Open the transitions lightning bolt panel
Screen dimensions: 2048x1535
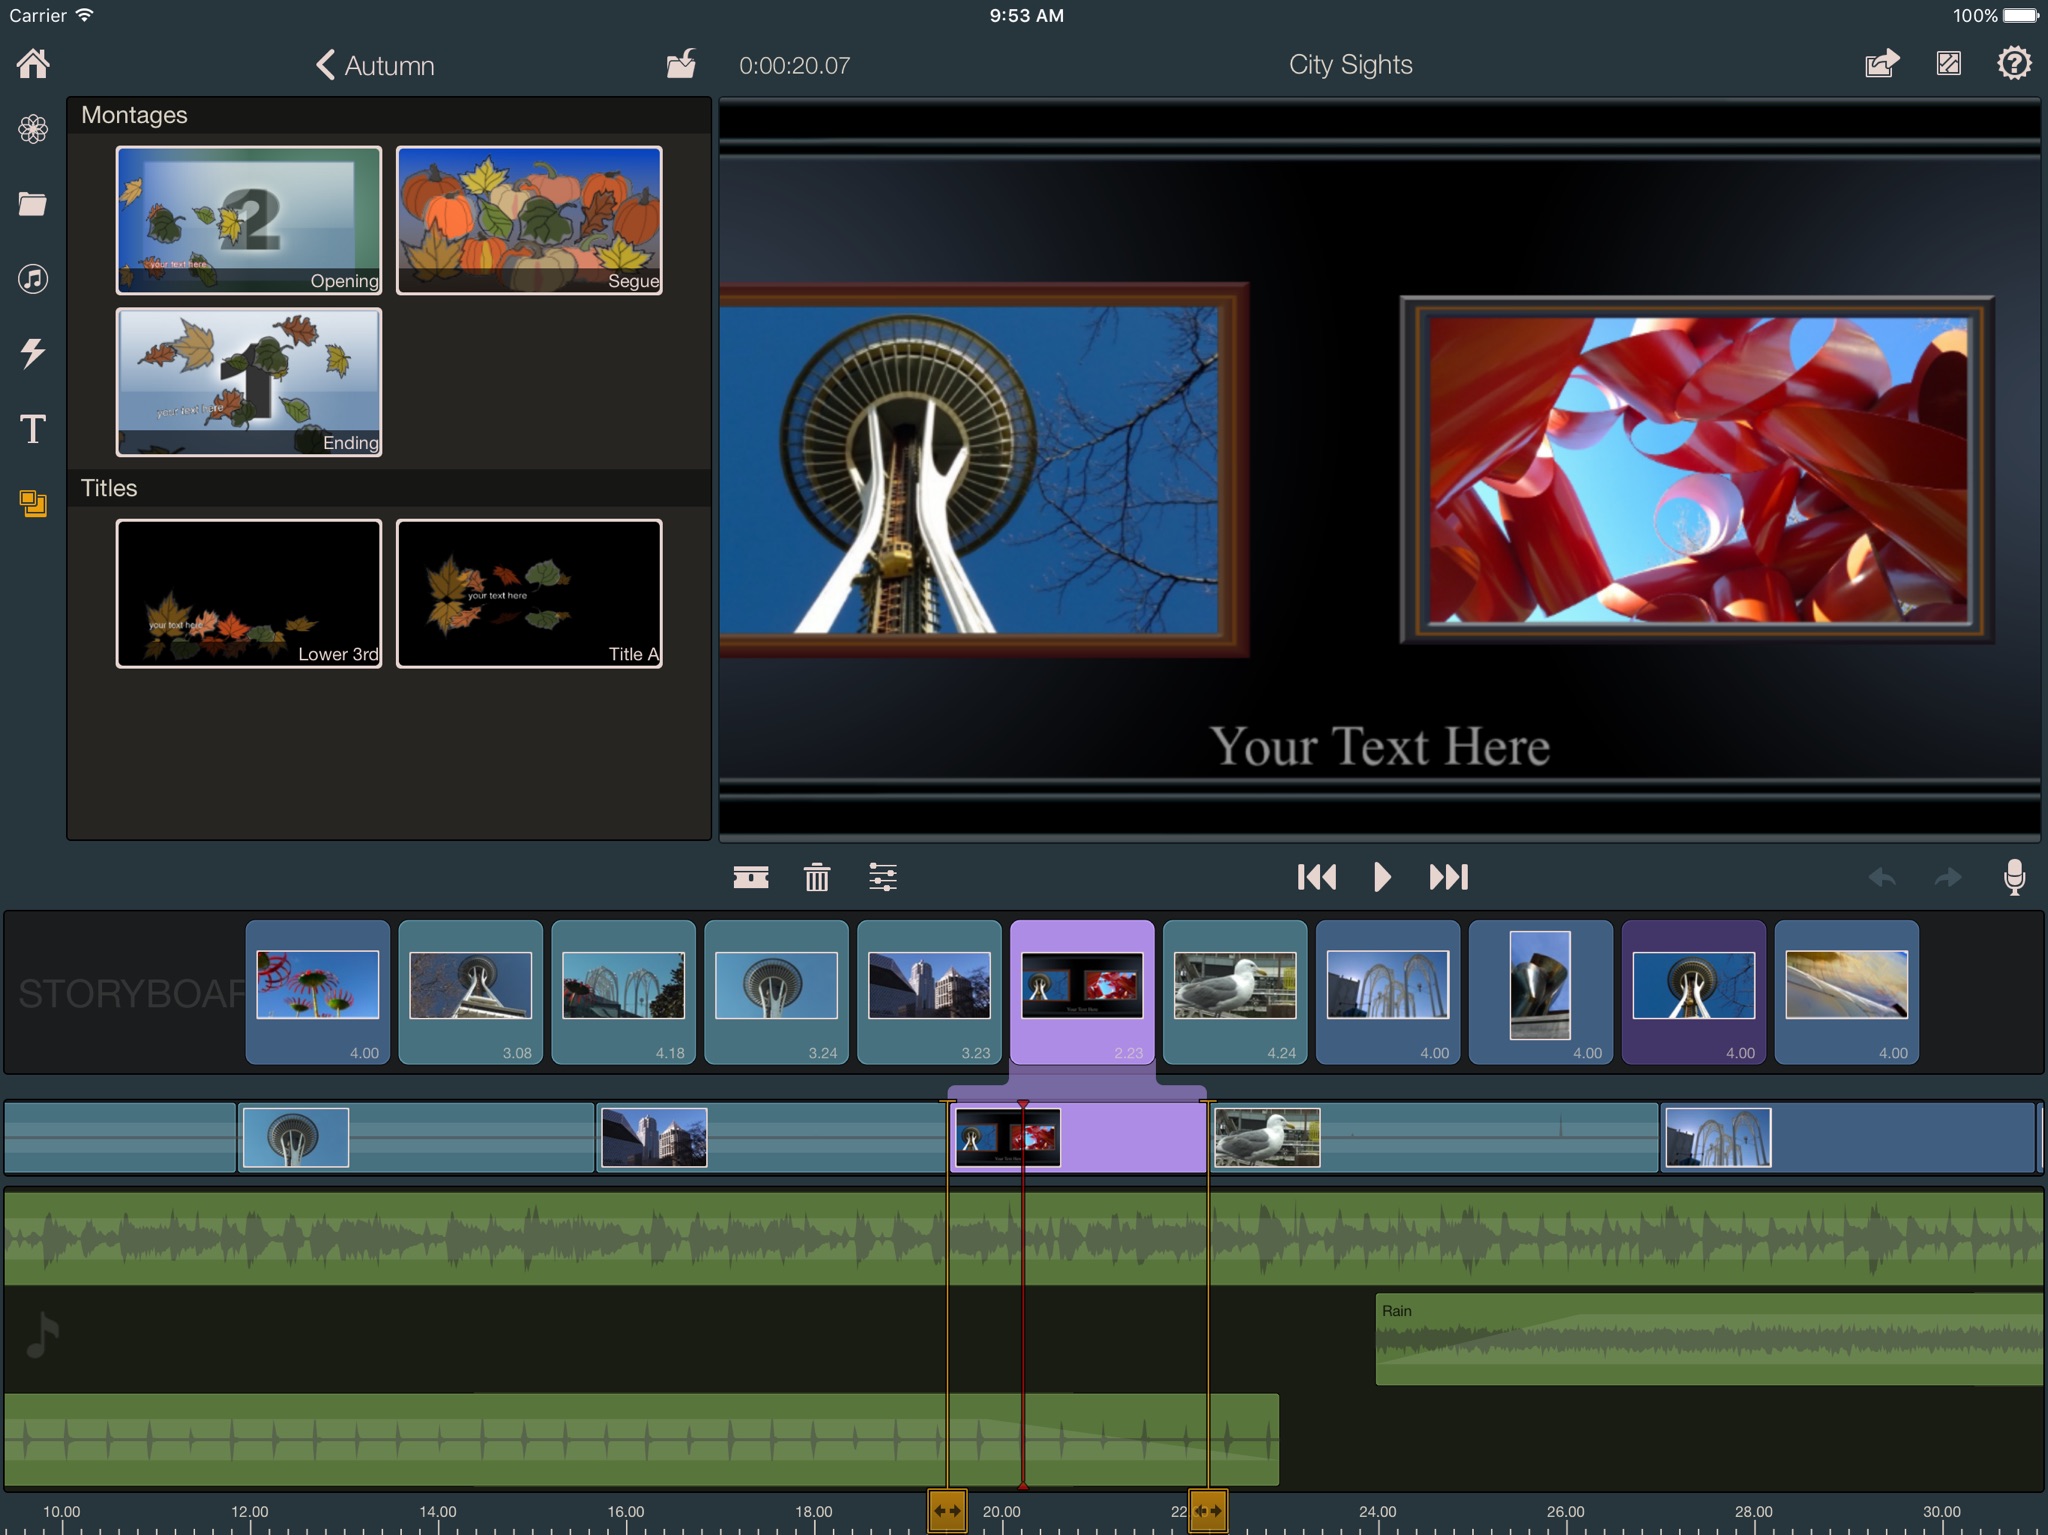point(33,353)
